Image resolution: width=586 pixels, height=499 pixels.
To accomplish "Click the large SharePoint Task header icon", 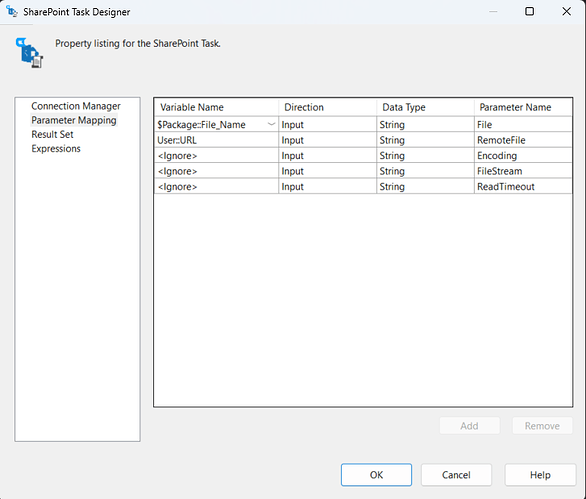I will tap(30, 53).
